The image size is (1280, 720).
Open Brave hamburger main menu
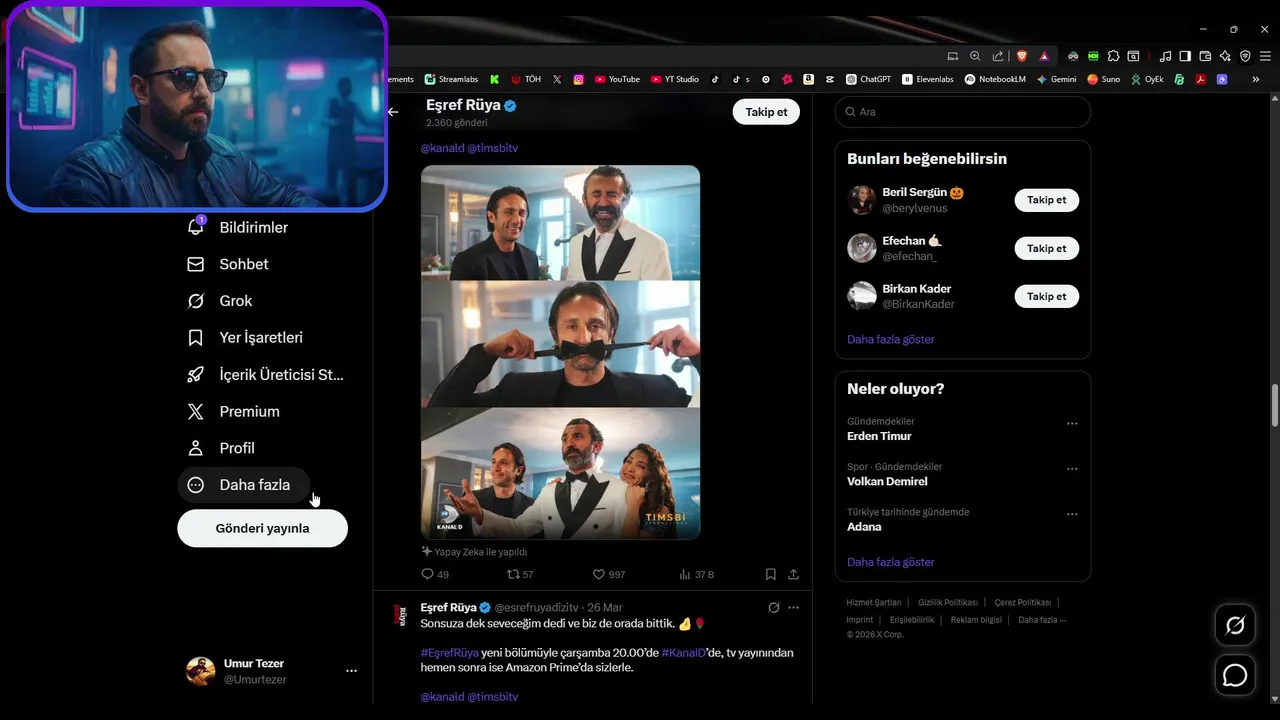click(x=1265, y=56)
